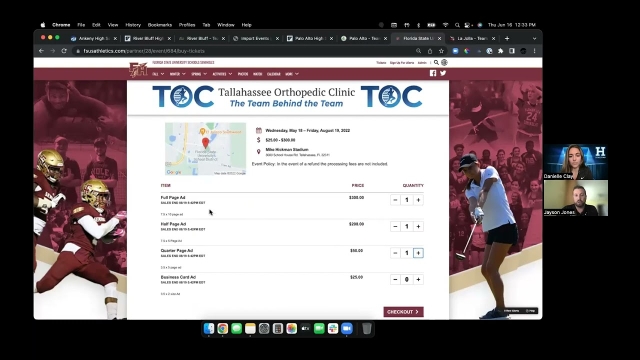The width and height of the screenshot is (640, 360).
Task: Switch to the Palo Alto High tab
Action: pos(309,38)
